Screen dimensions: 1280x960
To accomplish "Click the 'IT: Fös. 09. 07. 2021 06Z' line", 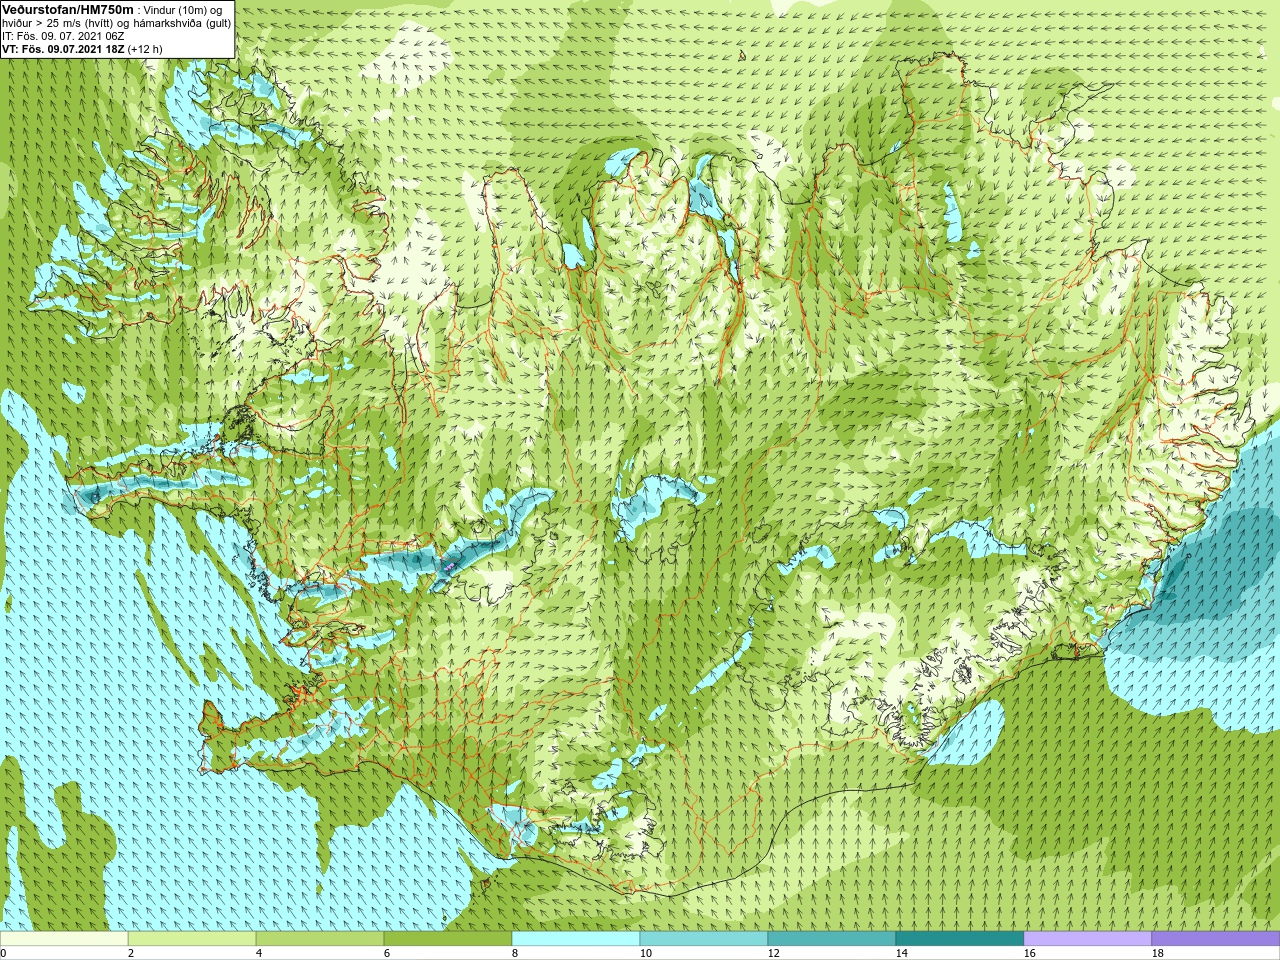I will tap(63, 36).
